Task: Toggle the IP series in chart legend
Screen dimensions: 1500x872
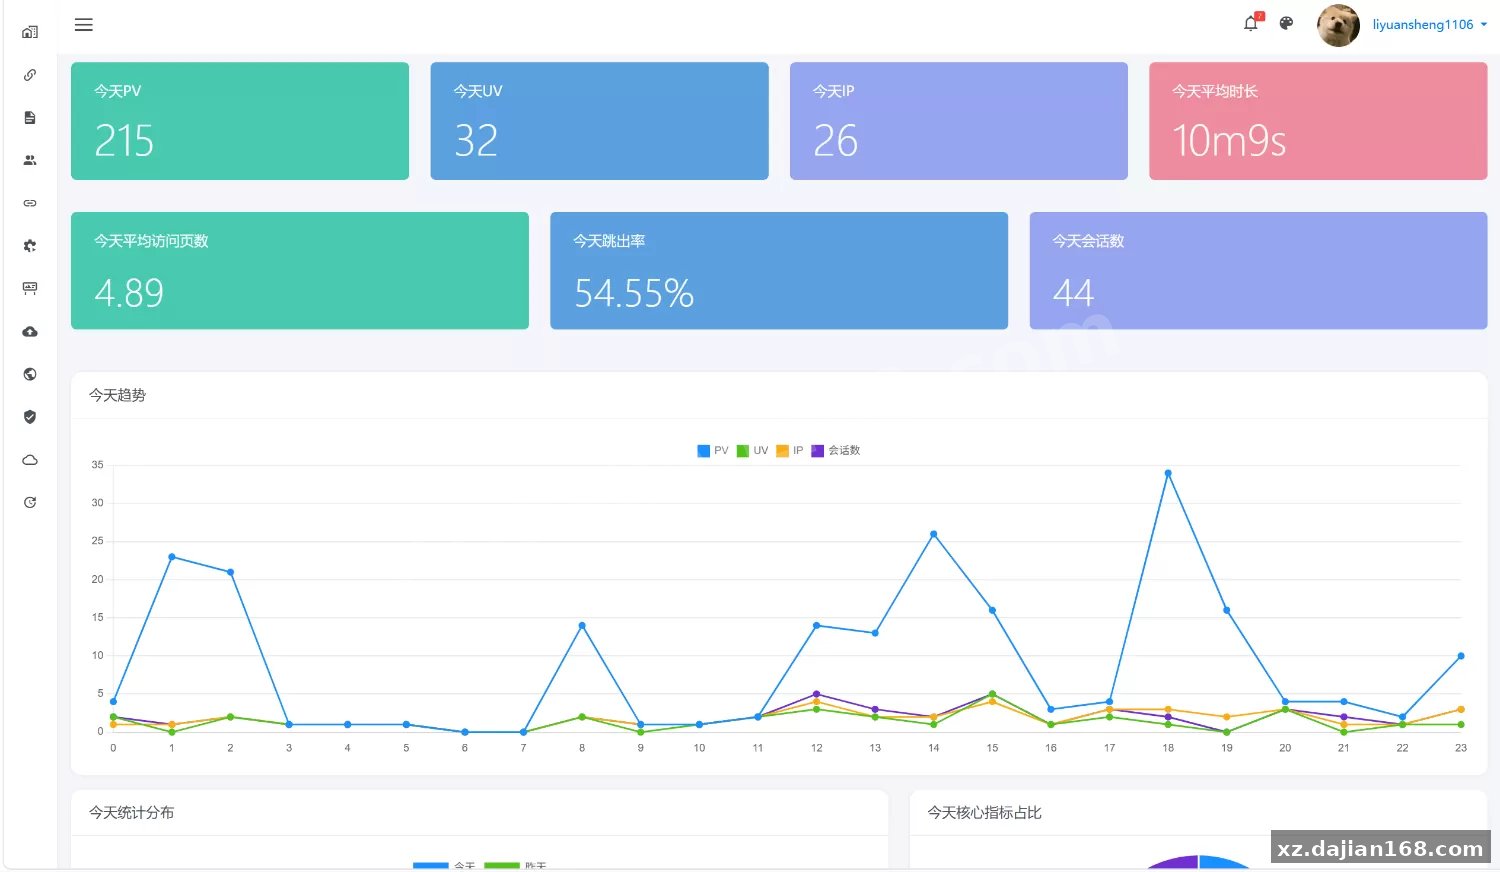Action: point(790,451)
